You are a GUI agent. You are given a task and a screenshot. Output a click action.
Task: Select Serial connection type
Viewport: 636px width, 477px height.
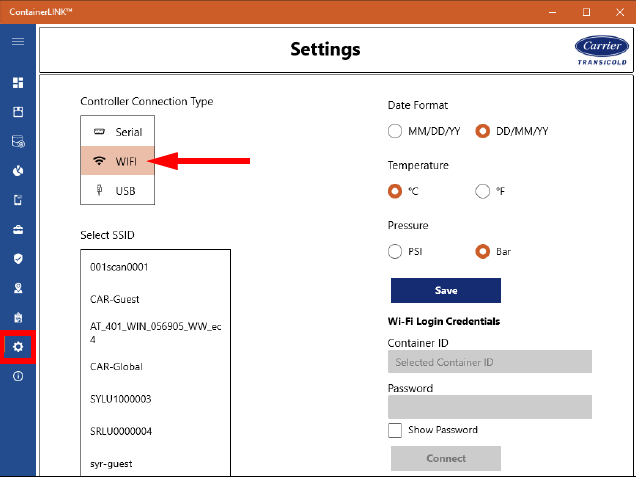[x=118, y=131]
